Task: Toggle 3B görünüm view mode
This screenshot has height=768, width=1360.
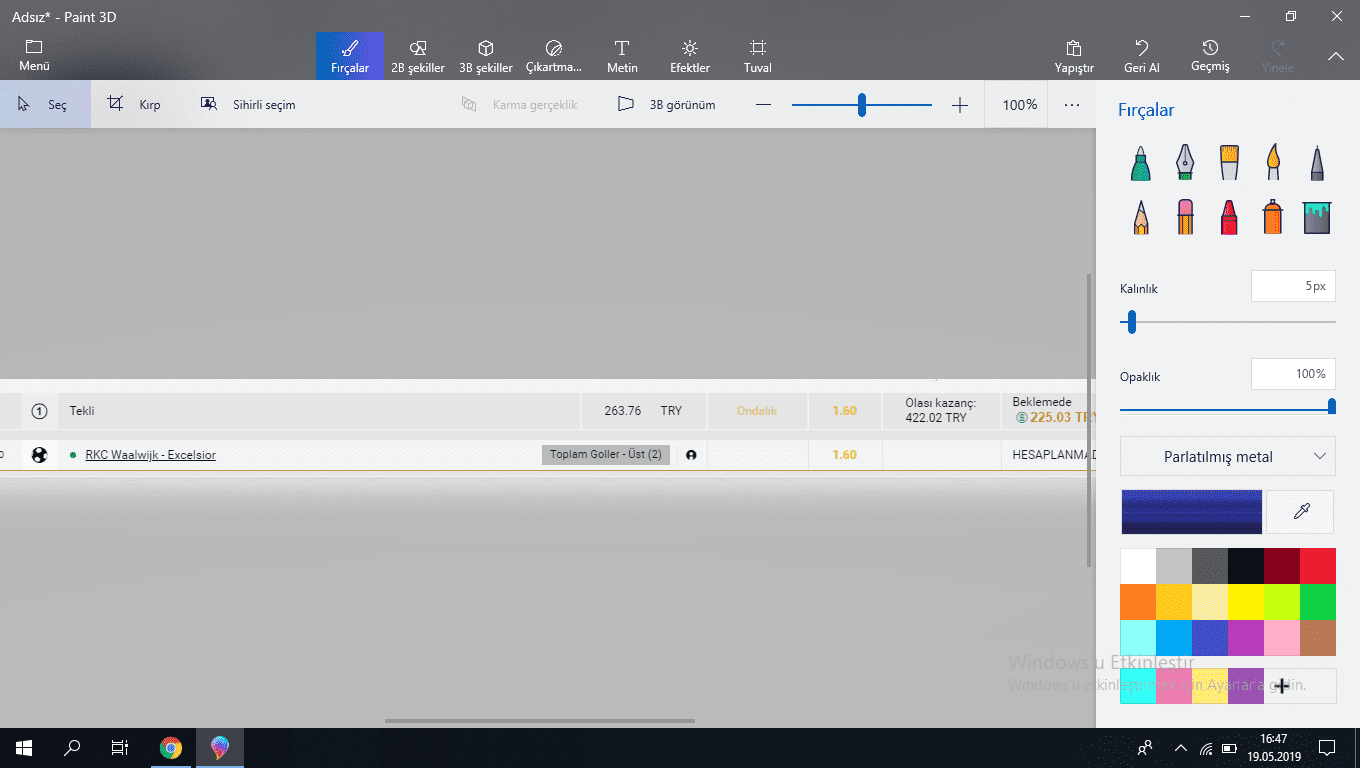Action: click(666, 104)
